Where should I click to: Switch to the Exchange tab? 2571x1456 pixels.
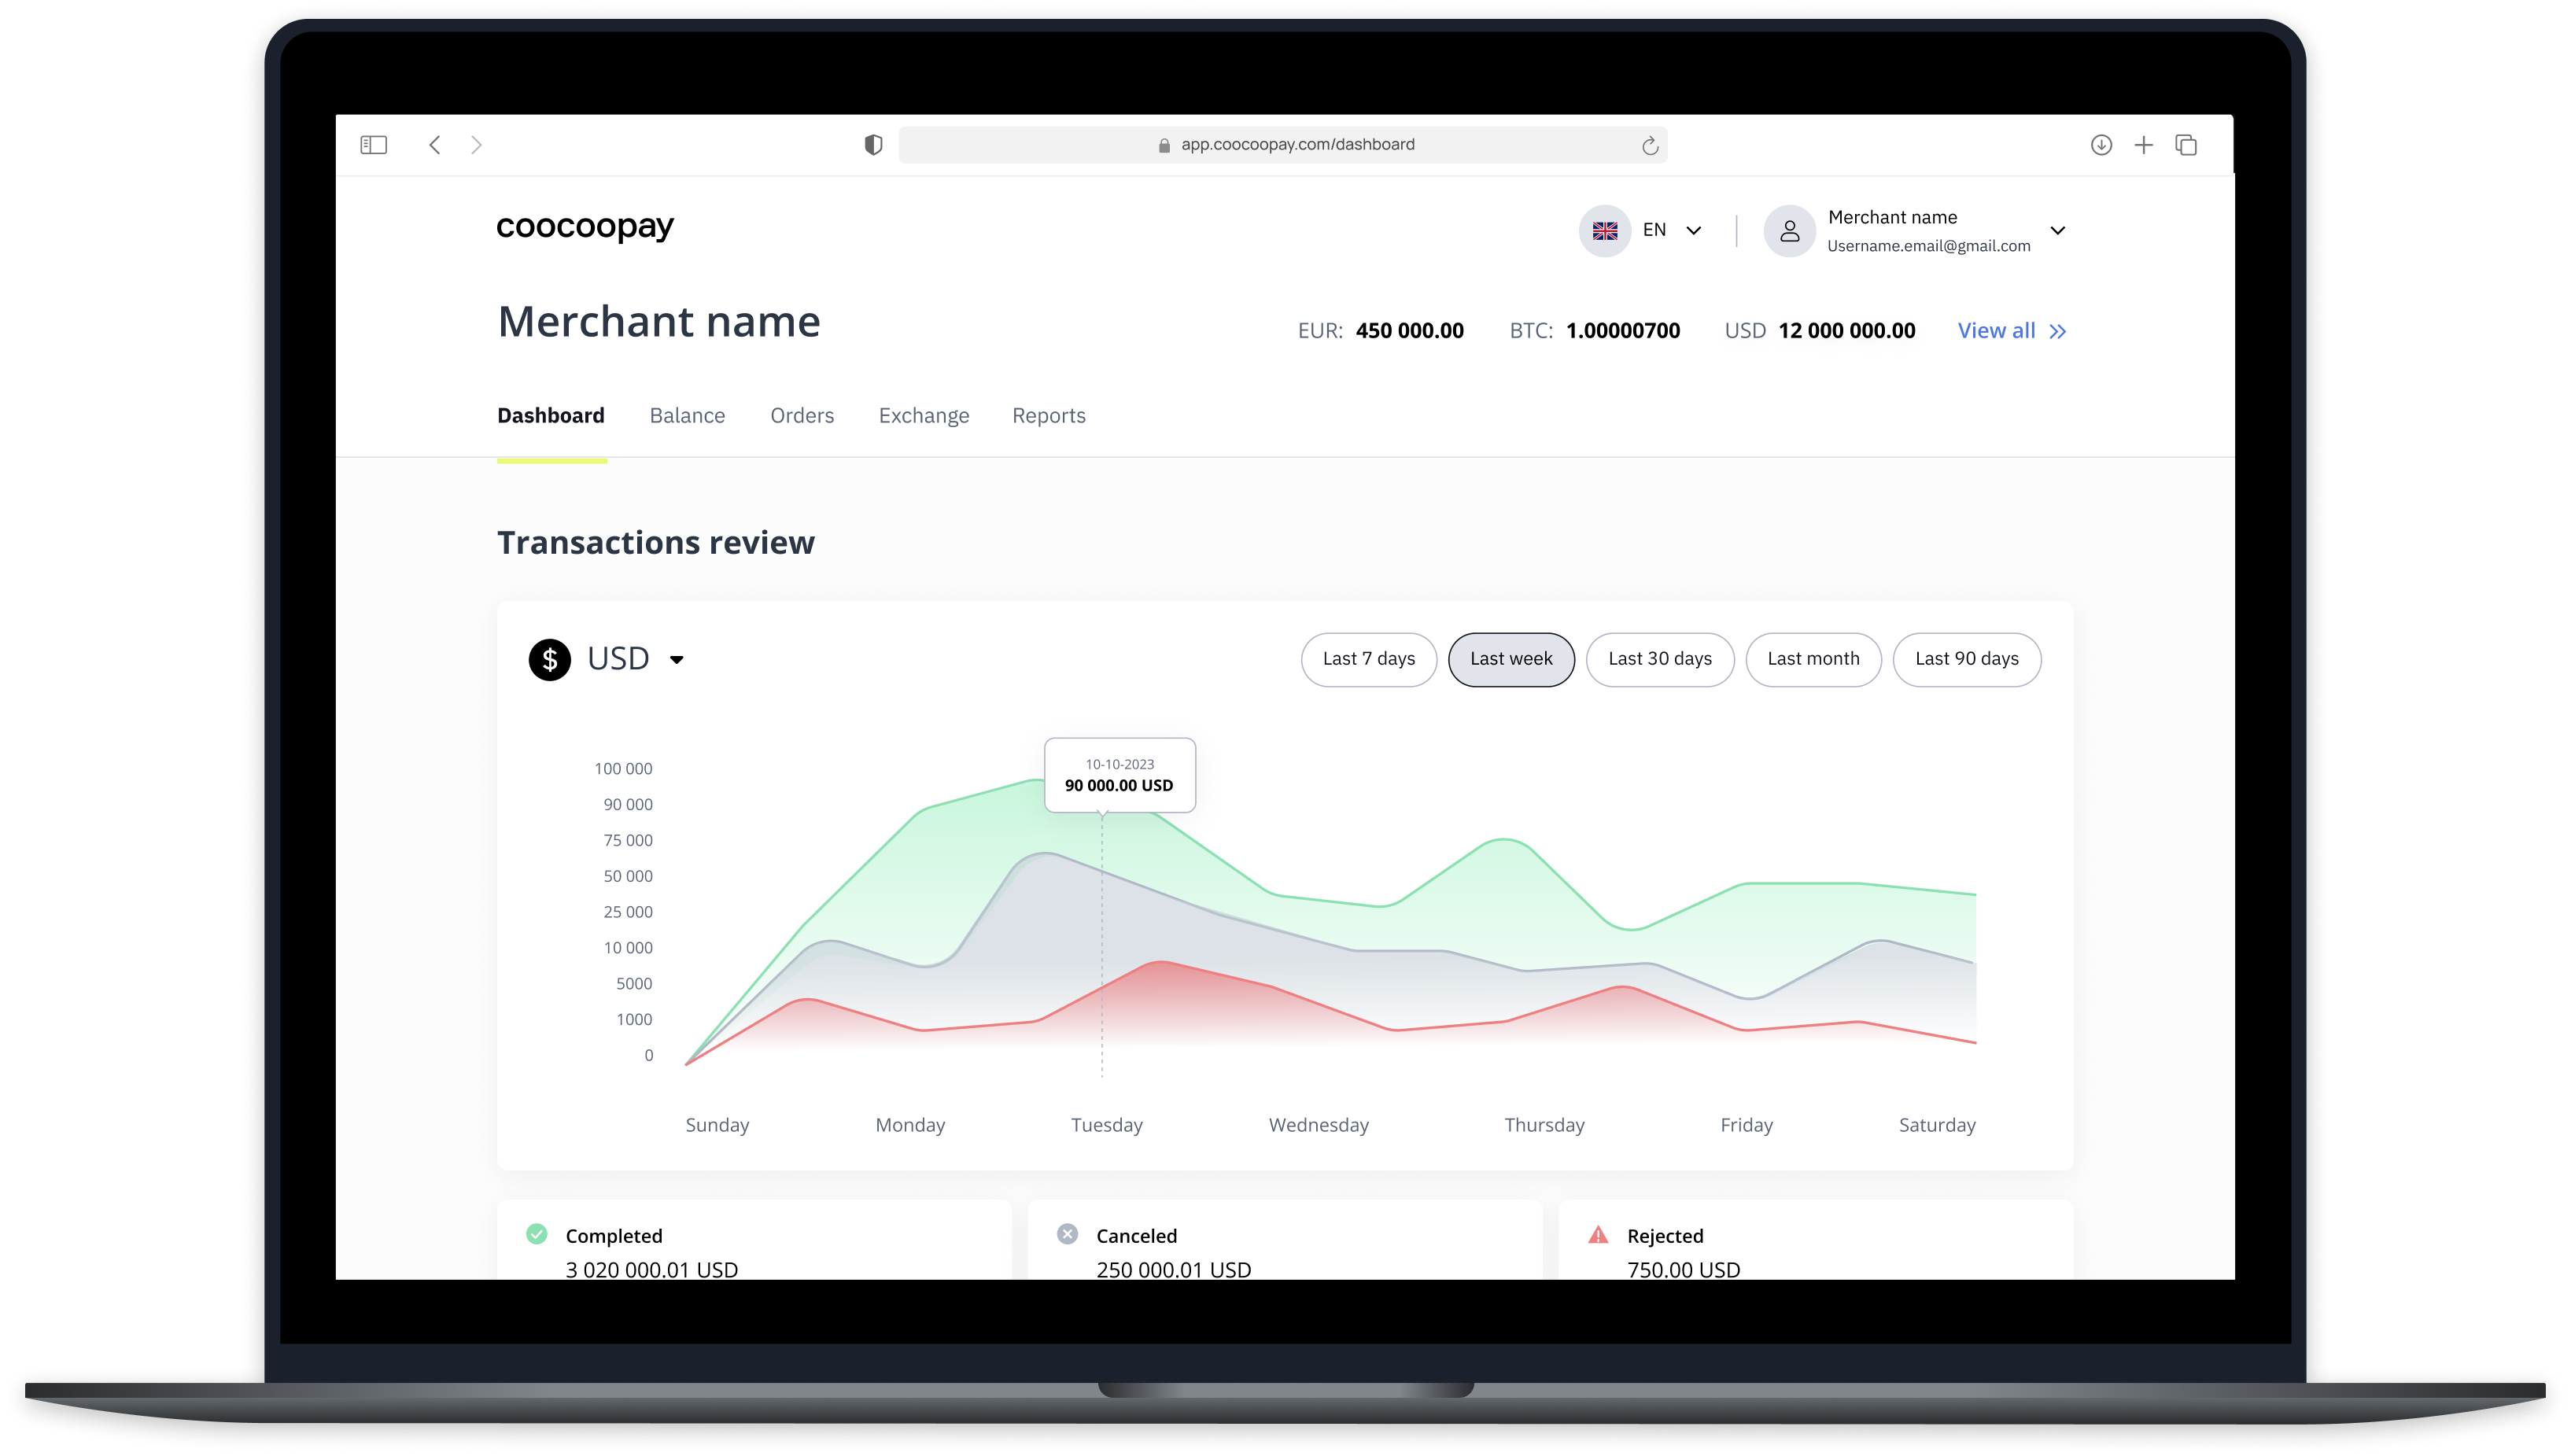[x=923, y=415]
